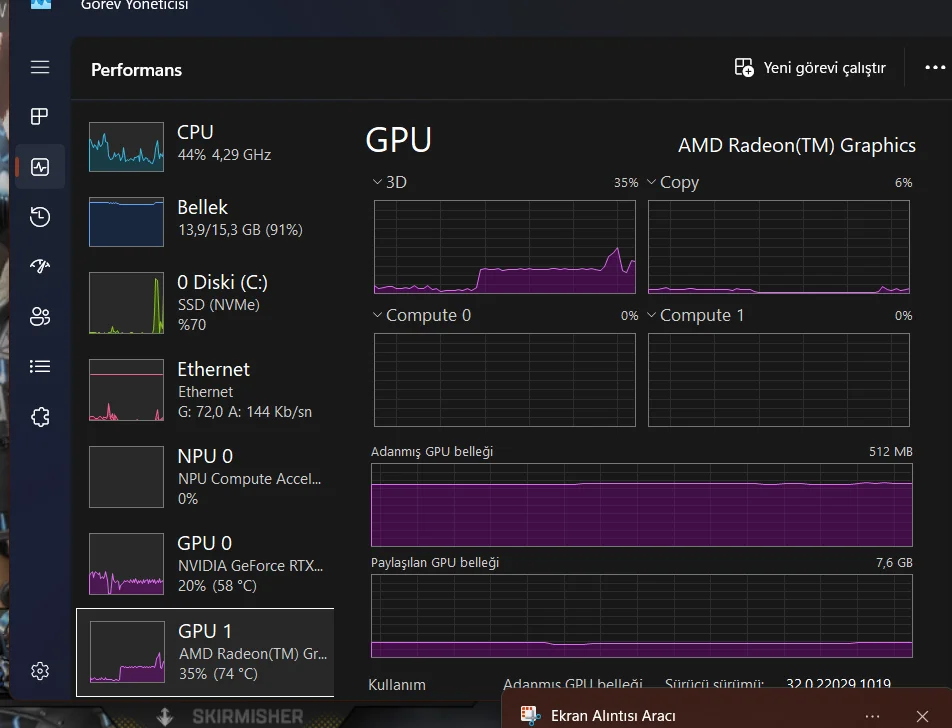This screenshot has height=728, width=952.
Task: Click the CPU usage mini graph thumbnail
Action: click(x=126, y=147)
